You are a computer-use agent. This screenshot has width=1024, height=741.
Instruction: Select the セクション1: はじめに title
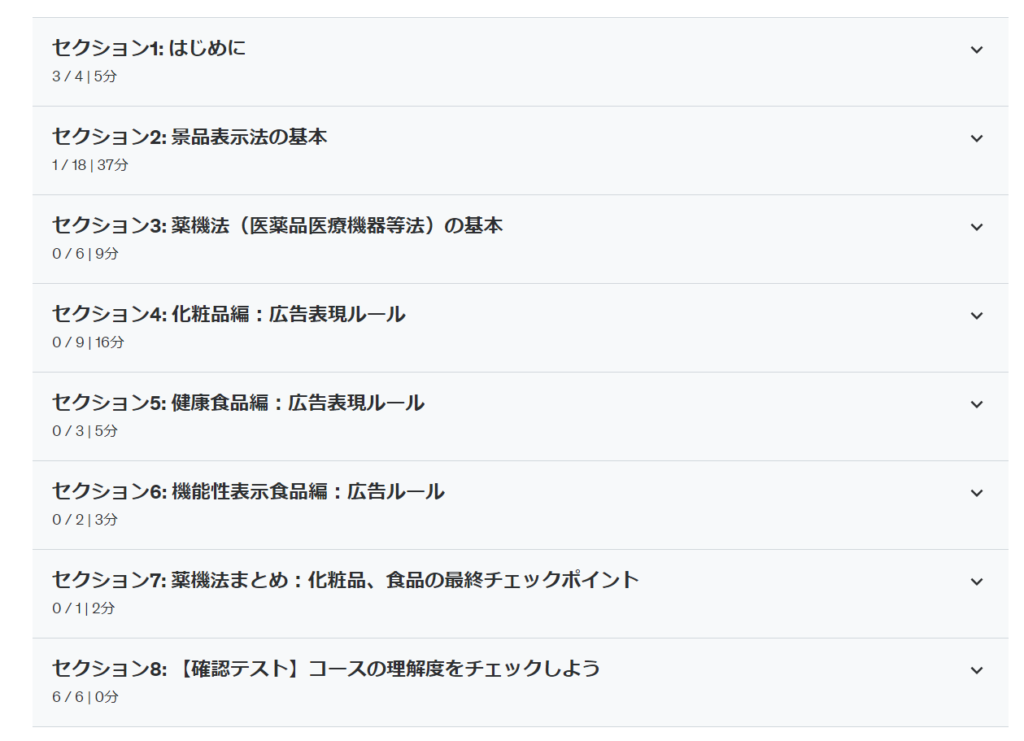(x=149, y=49)
